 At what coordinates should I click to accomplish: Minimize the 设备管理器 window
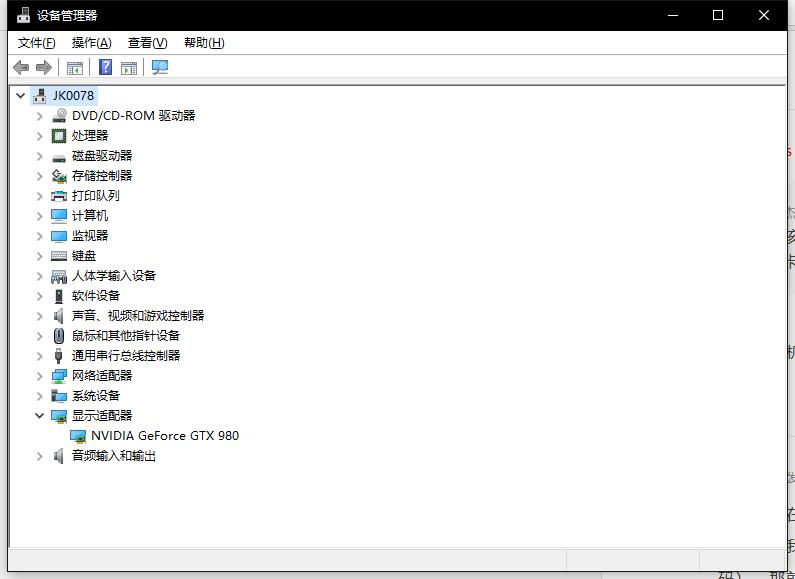(x=673, y=15)
